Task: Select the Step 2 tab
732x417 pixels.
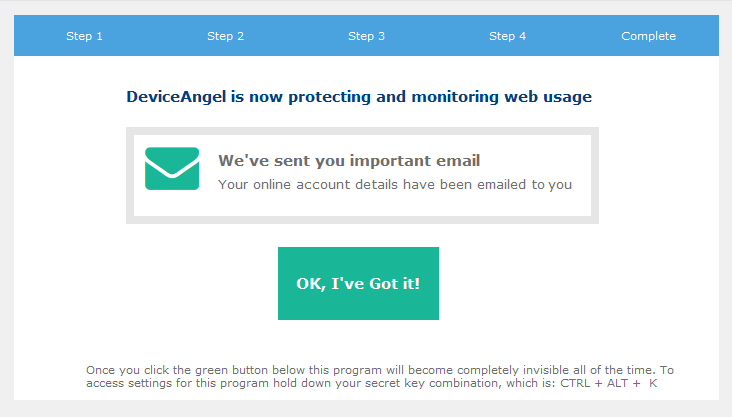Action: tap(225, 36)
